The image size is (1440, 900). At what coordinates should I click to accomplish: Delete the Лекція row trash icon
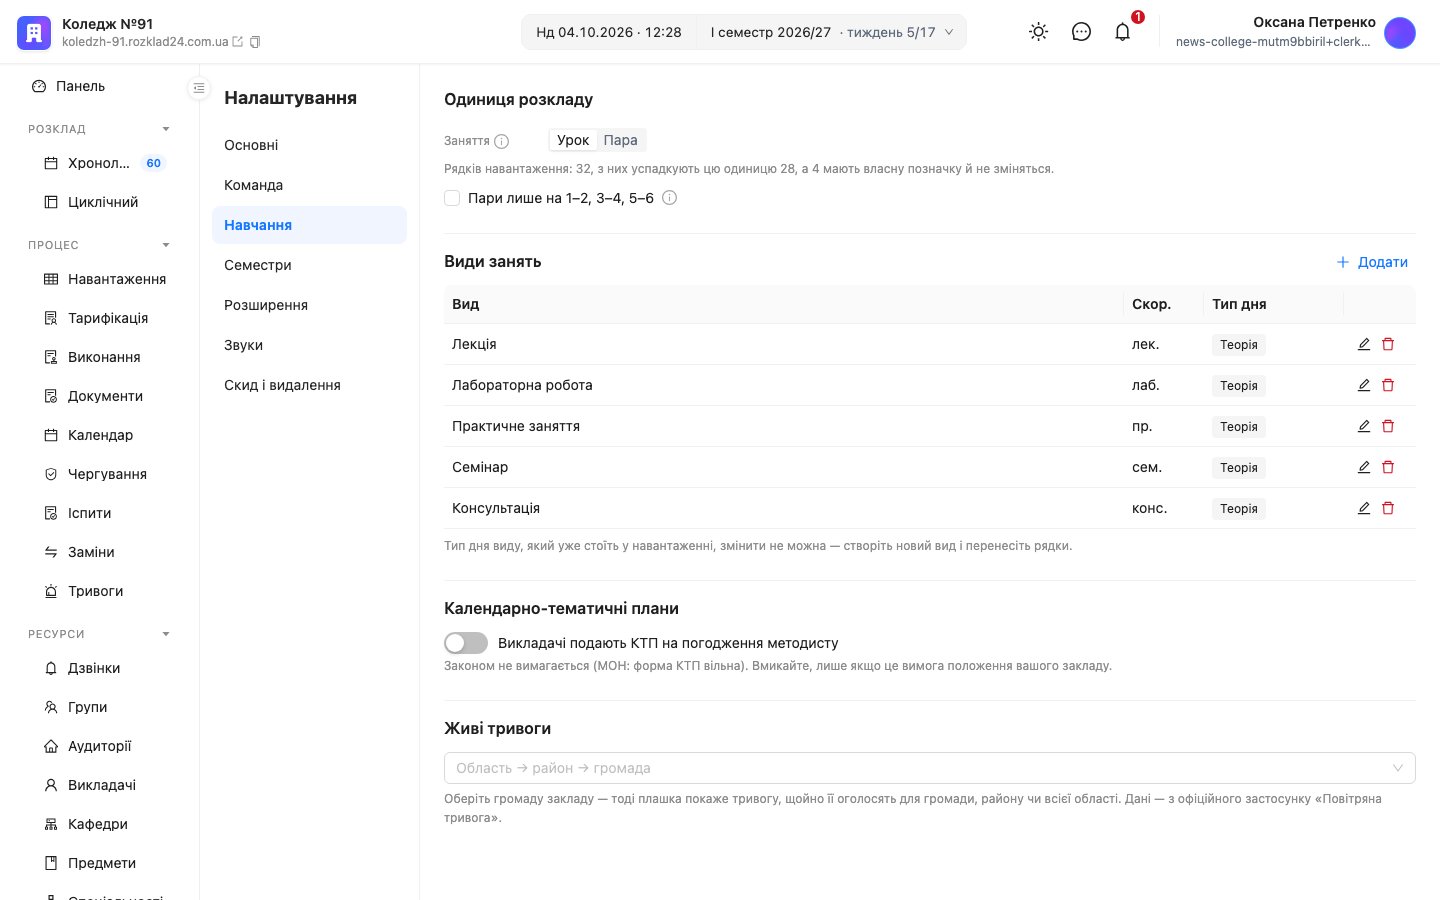[x=1388, y=344]
